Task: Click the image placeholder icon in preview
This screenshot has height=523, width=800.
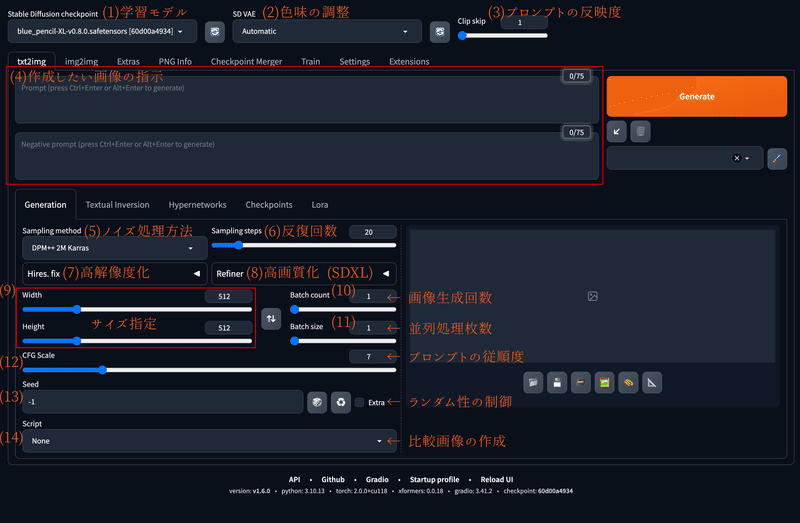Action: tap(592, 296)
